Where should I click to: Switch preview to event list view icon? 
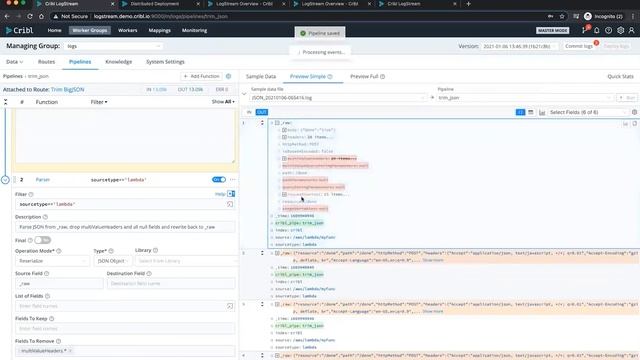pyautogui.click(x=520, y=112)
